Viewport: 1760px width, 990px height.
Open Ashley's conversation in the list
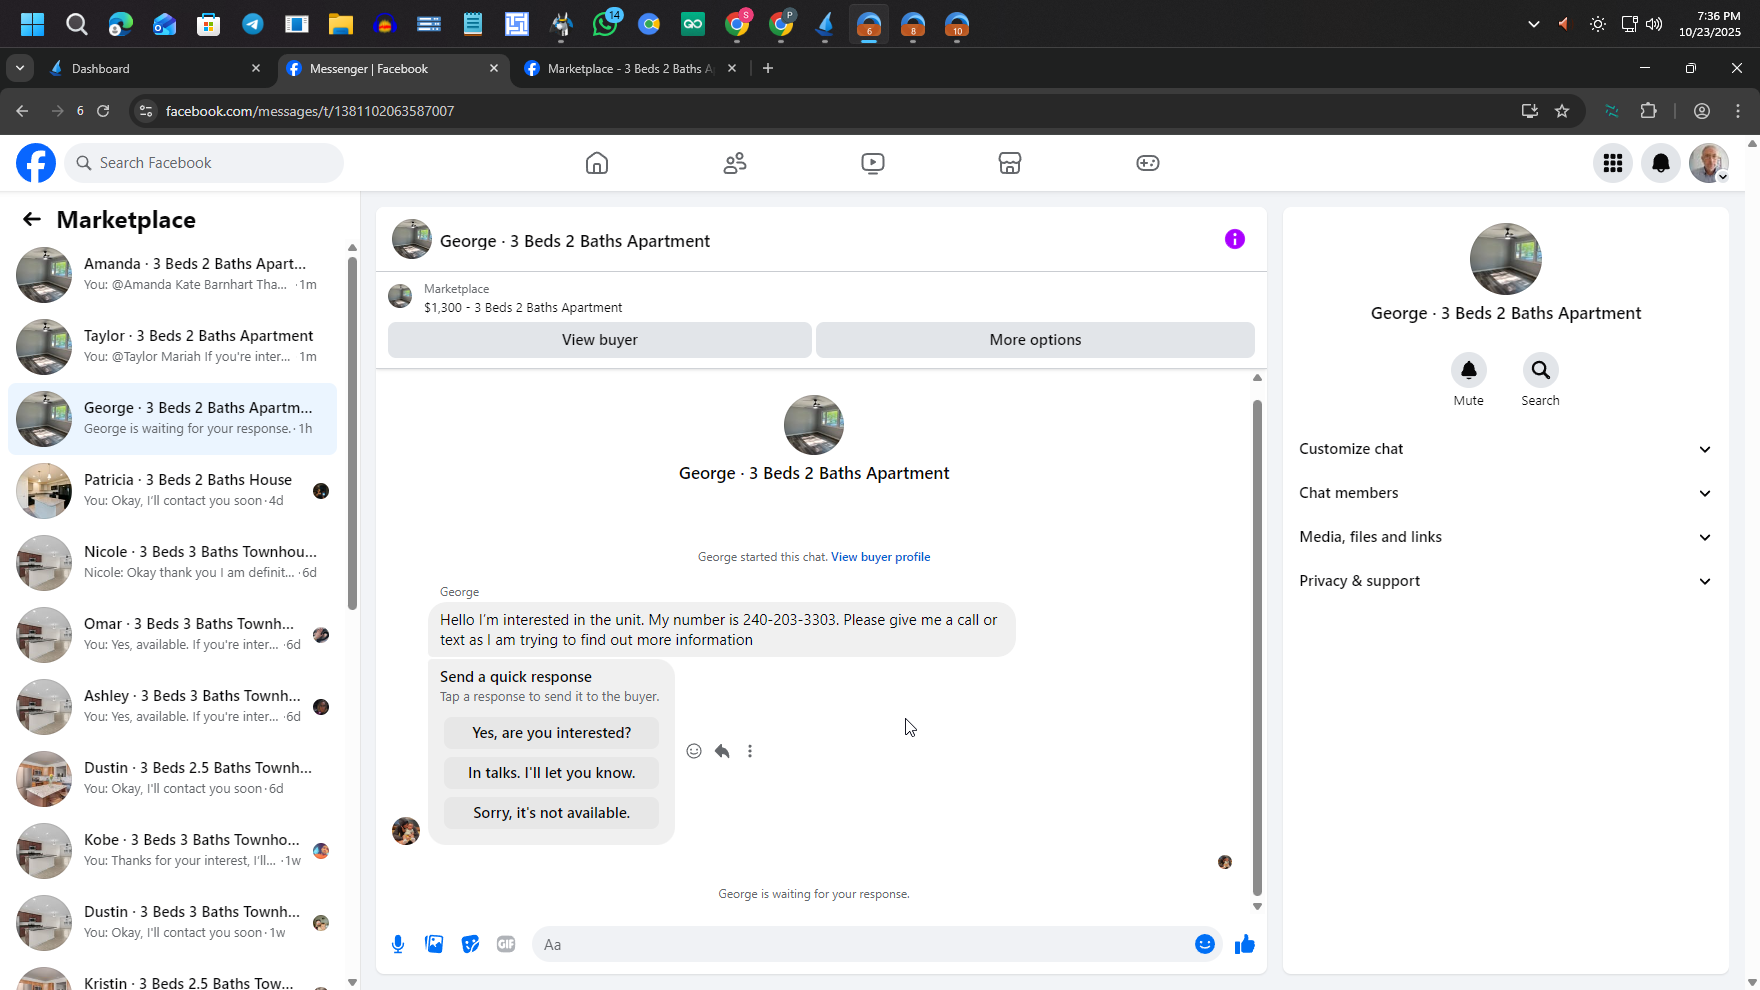click(x=172, y=707)
